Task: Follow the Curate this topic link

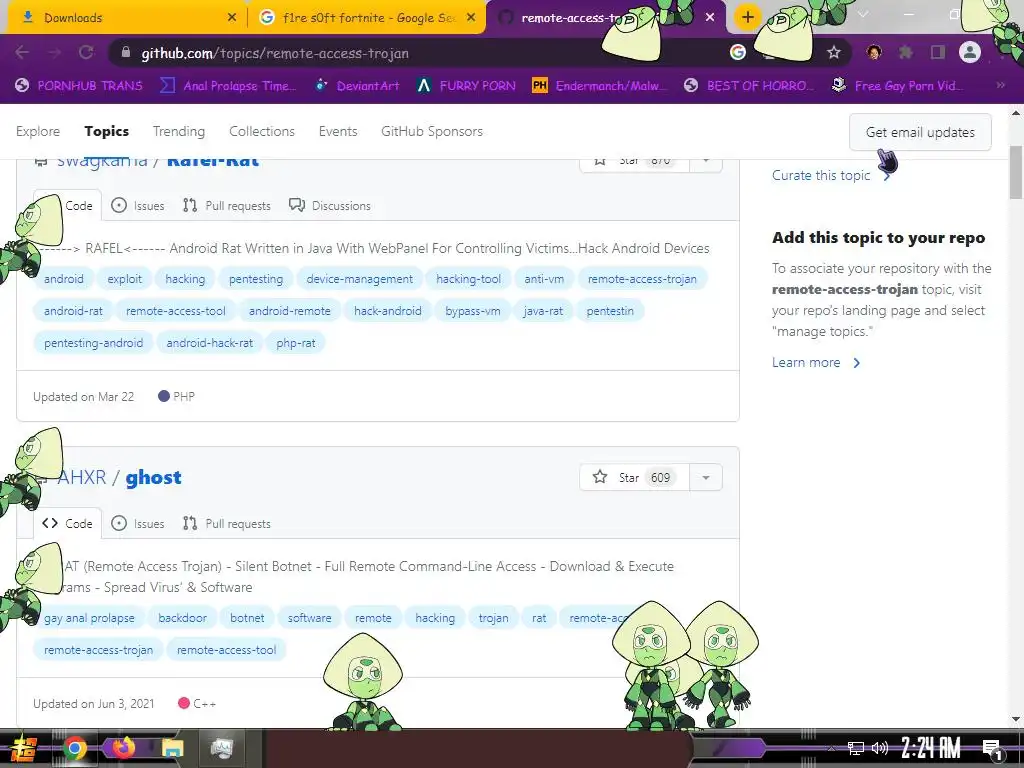Action: pyautogui.click(x=831, y=175)
